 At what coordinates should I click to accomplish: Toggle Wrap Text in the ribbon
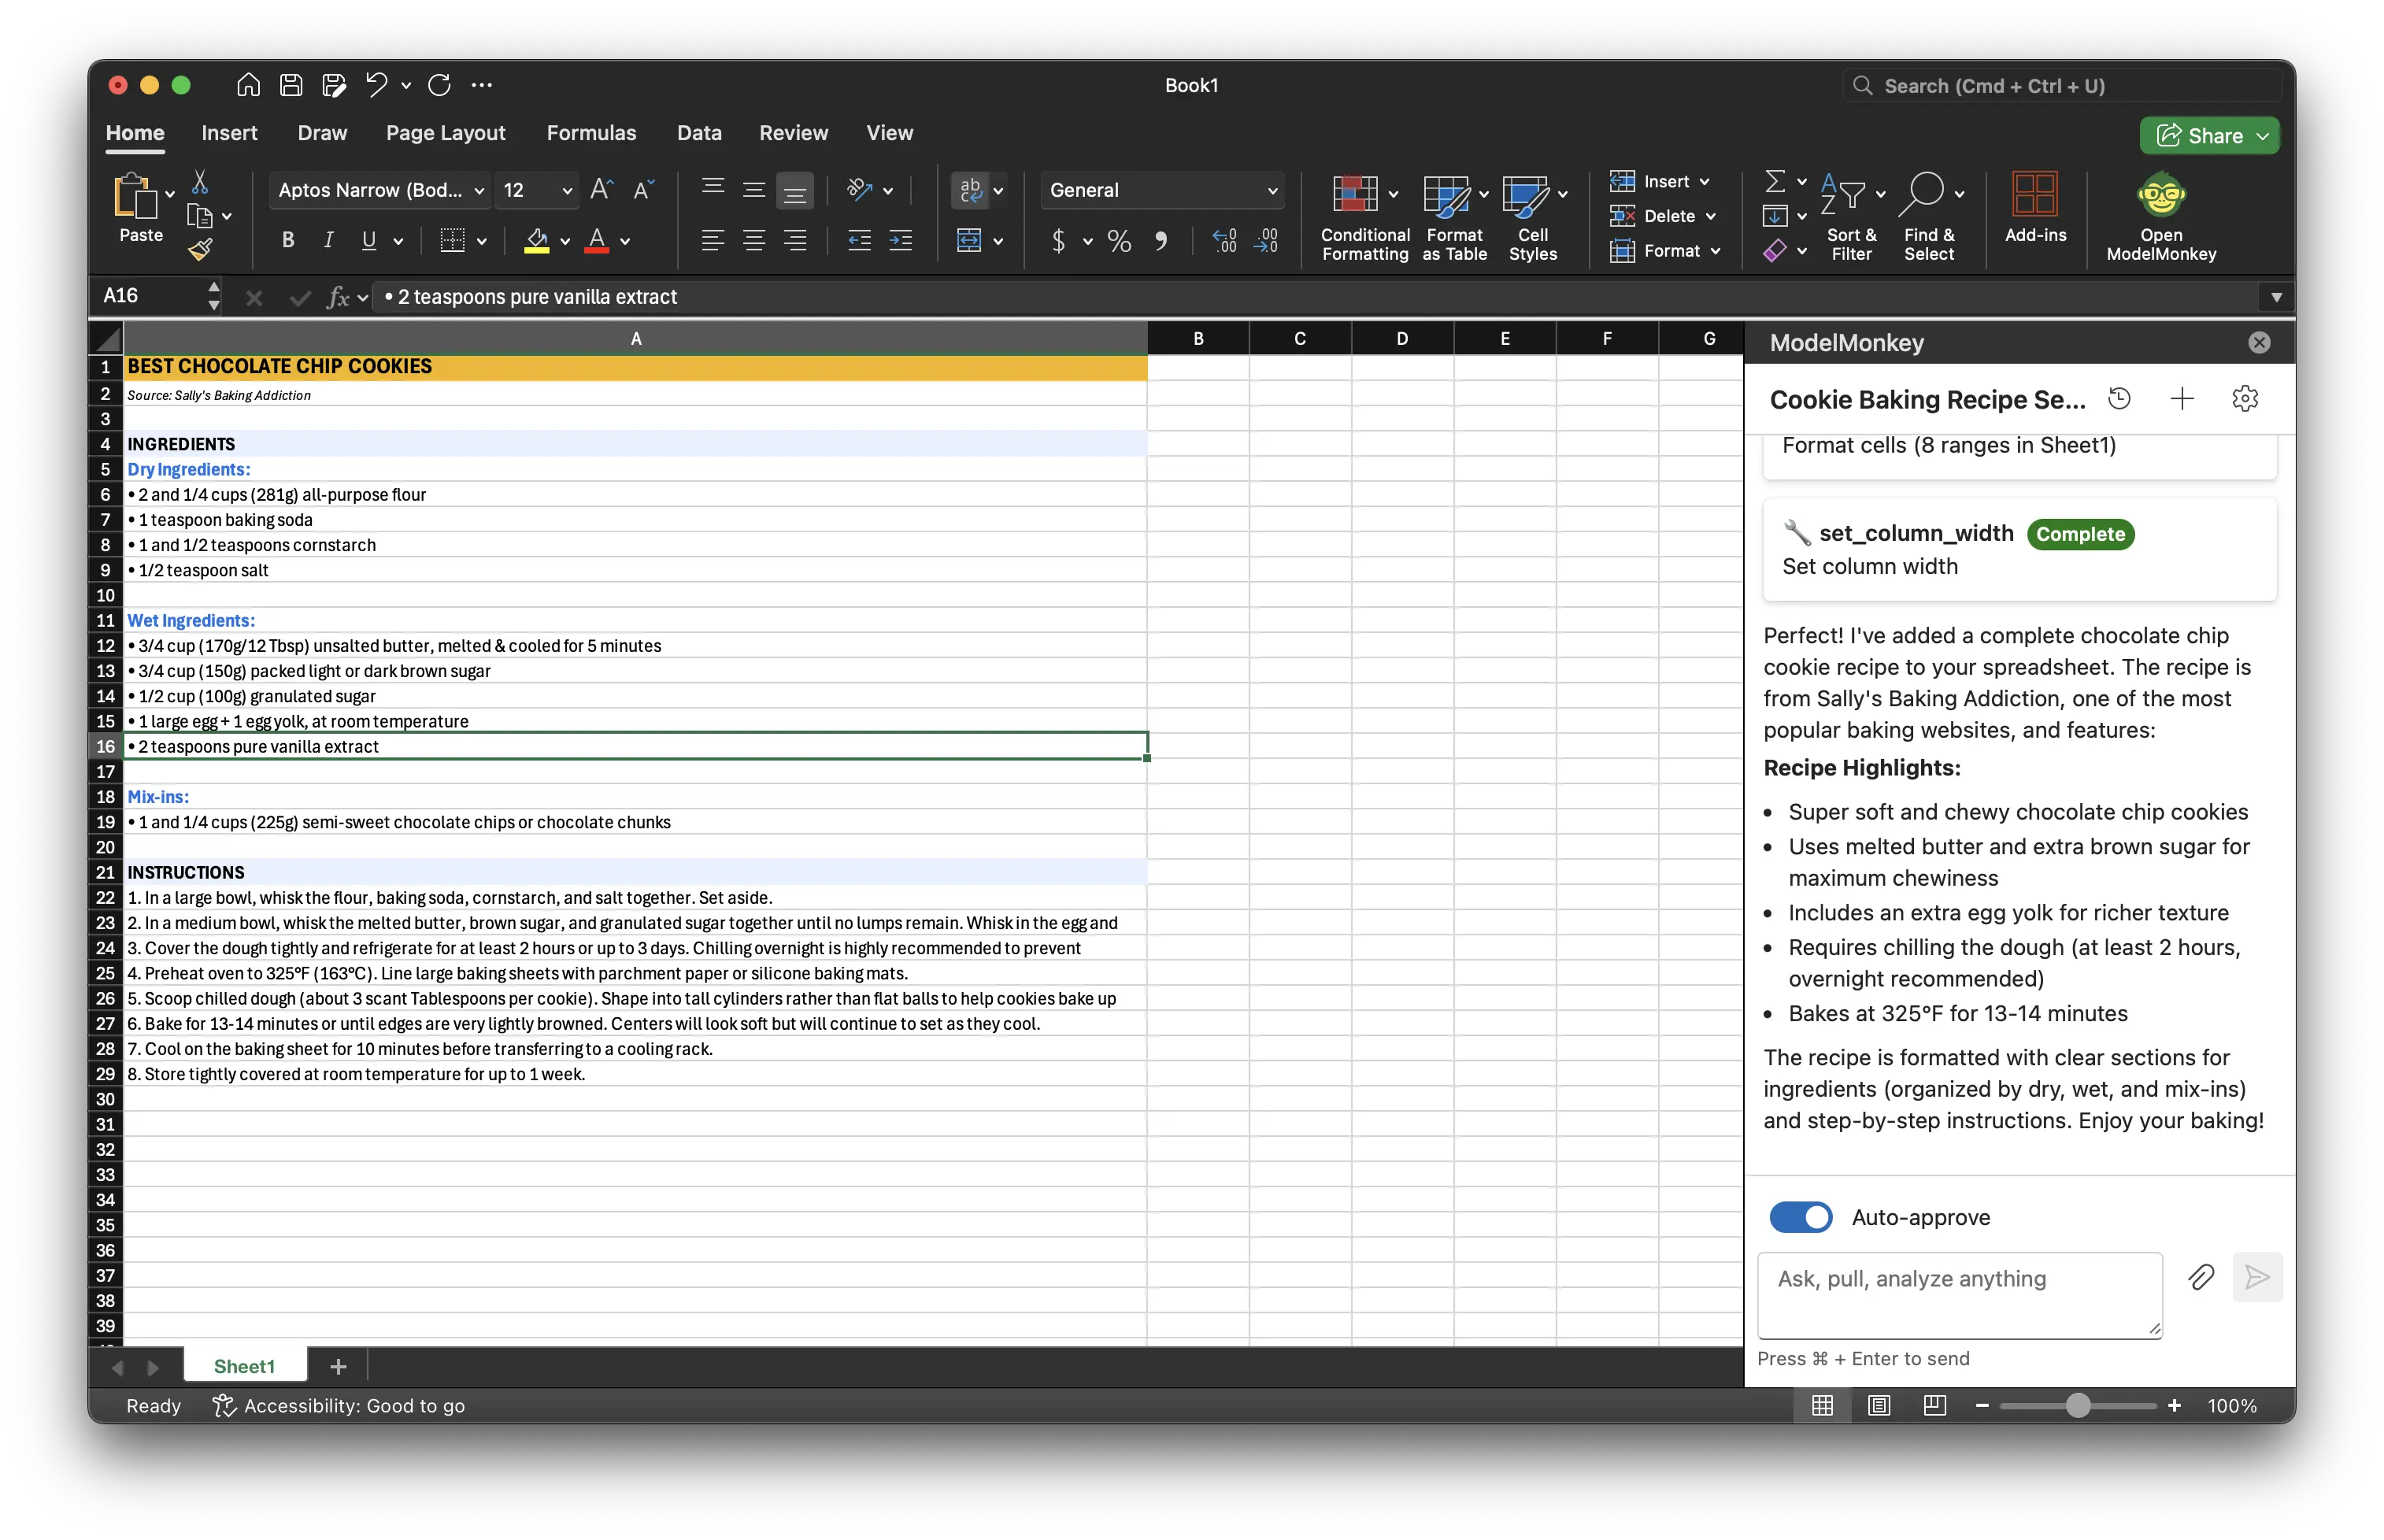click(x=970, y=190)
